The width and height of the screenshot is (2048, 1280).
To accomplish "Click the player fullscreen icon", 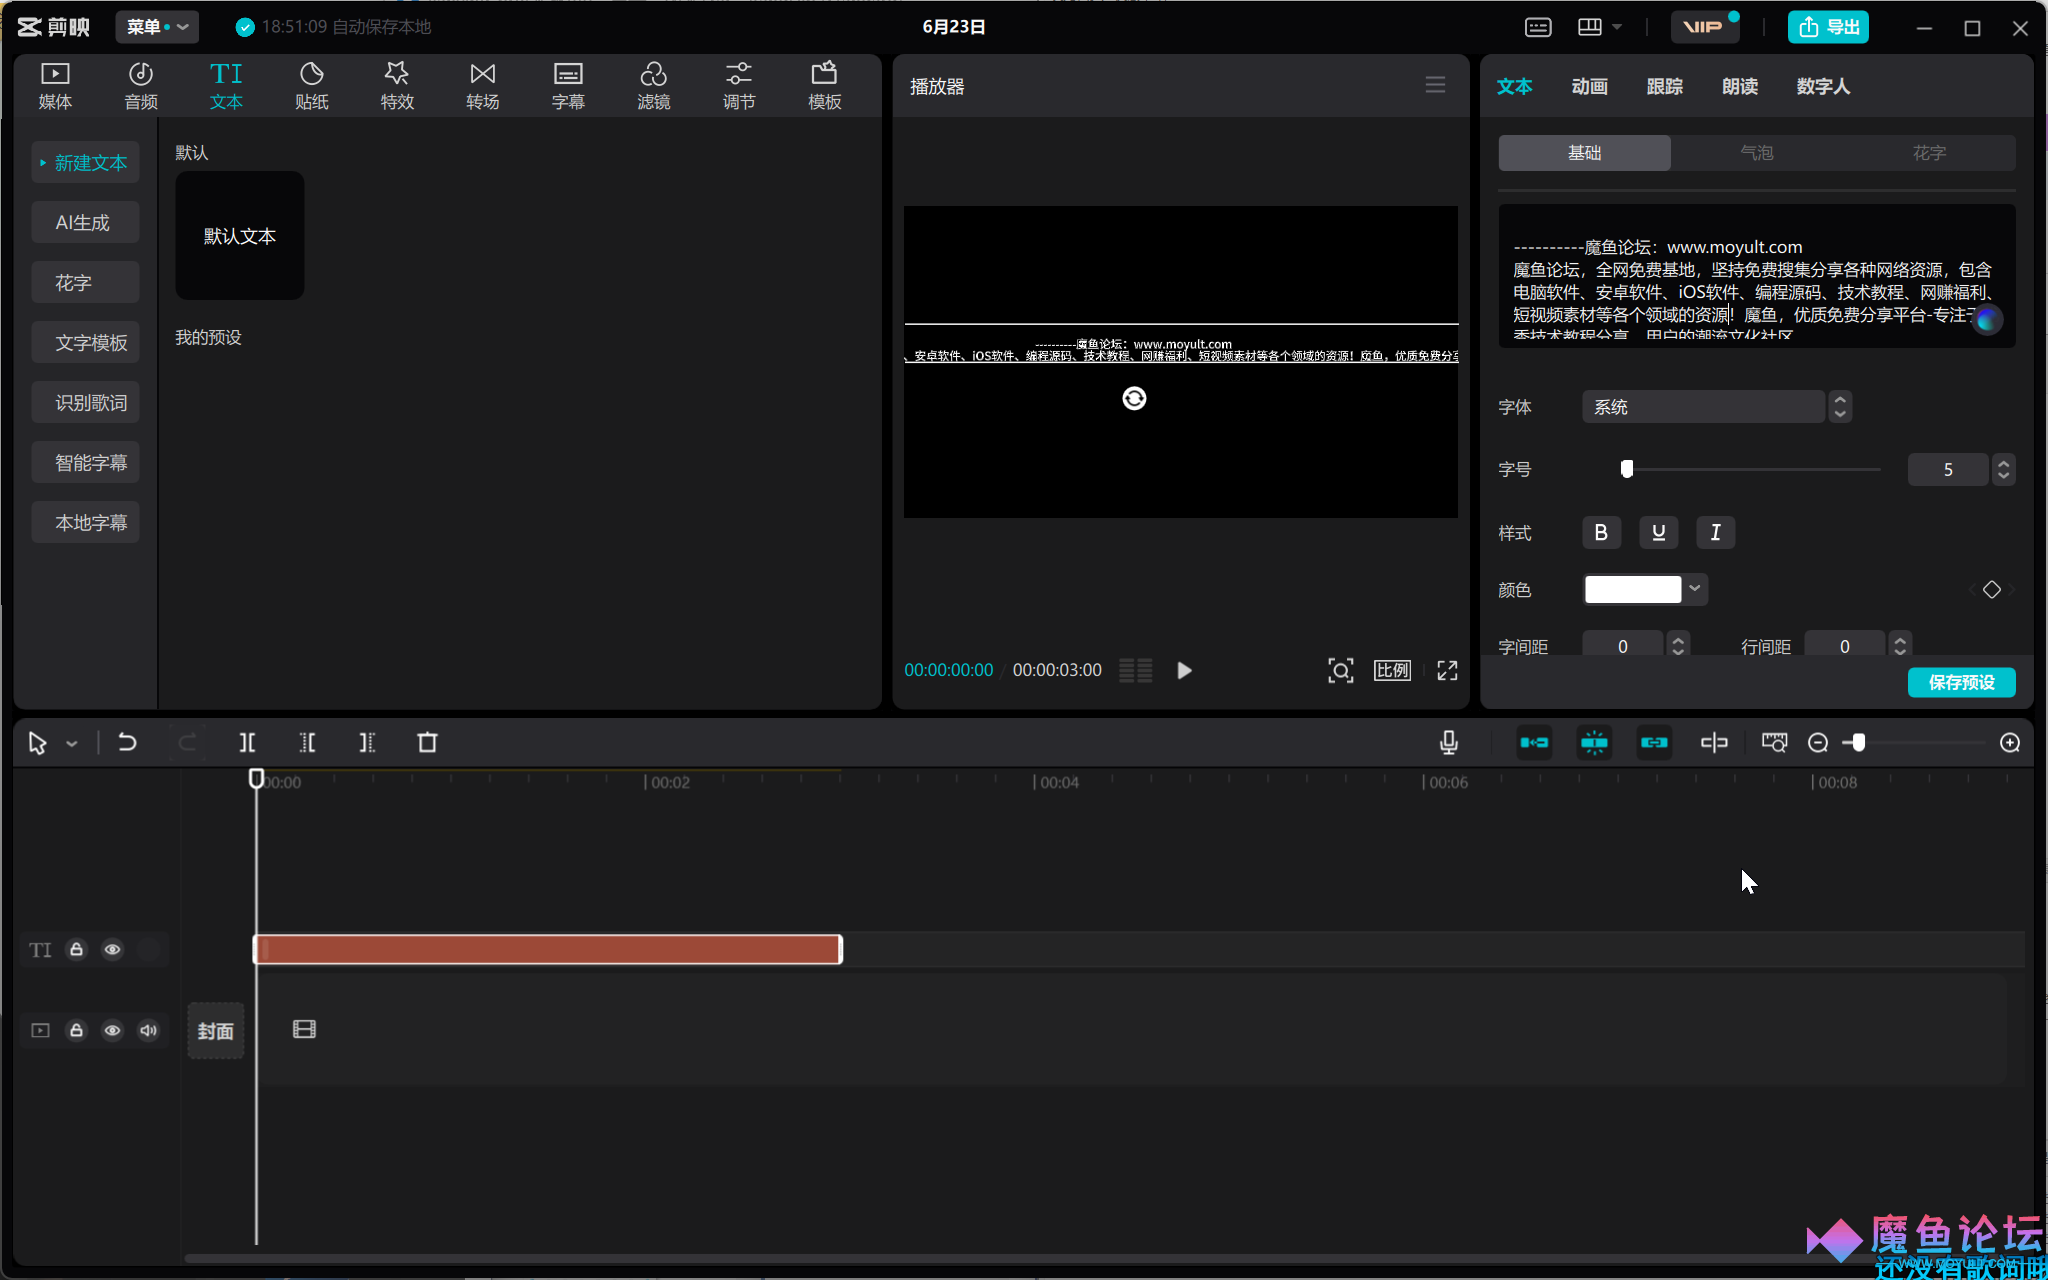I will (x=1447, y=671).
